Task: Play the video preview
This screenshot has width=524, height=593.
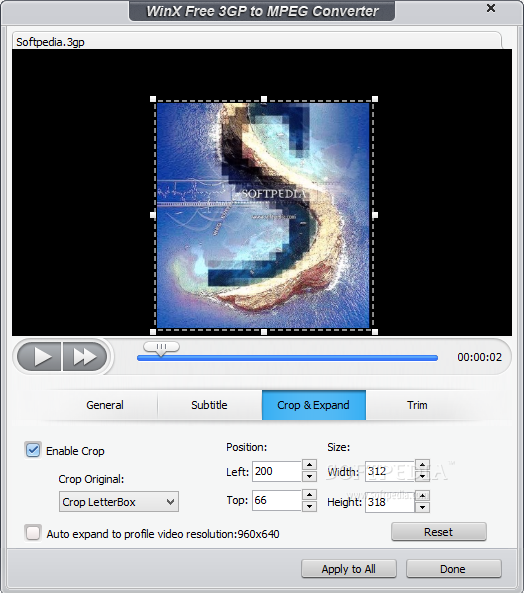Action: tap(39, 356)
